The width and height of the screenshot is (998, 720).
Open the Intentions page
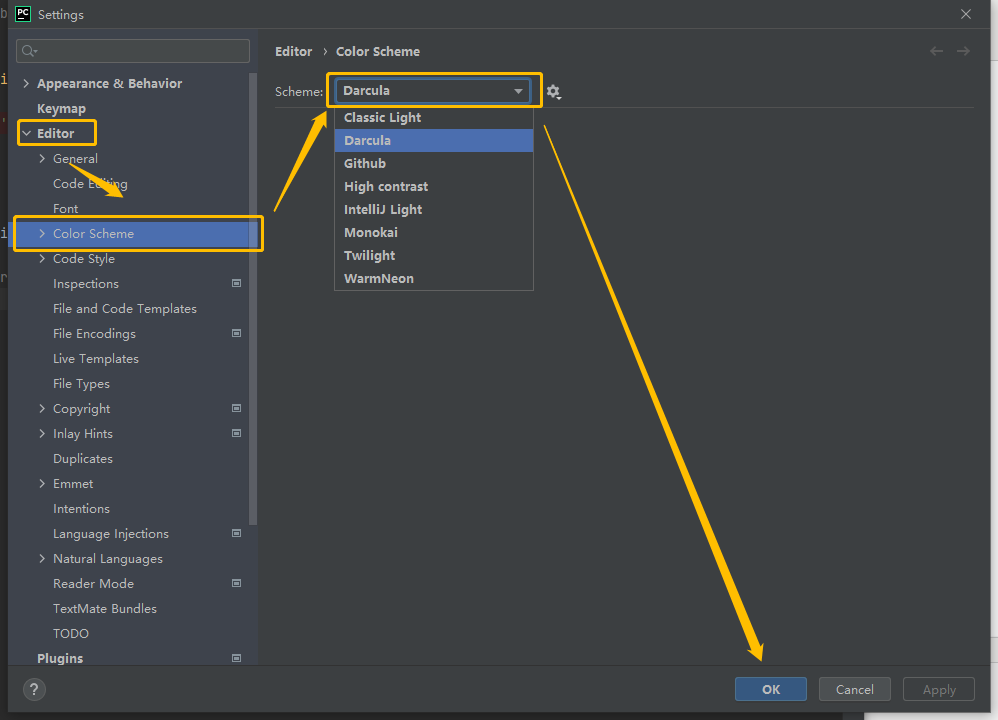click(81, 509)
